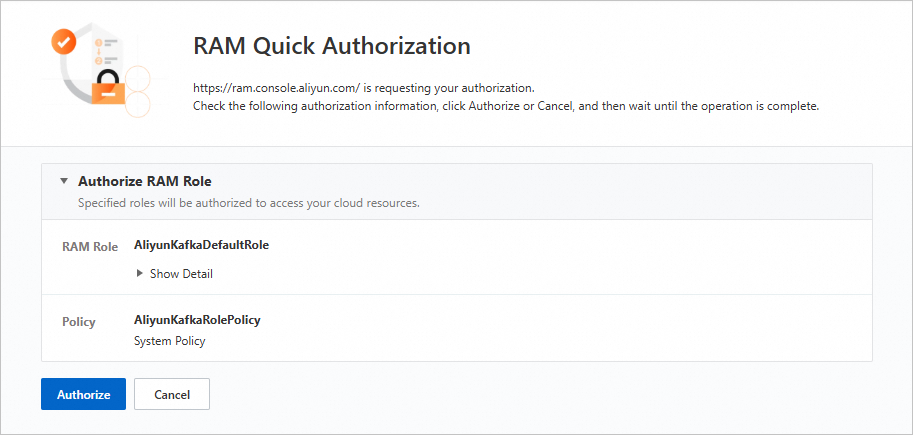Viewport: 913px width, 435px height.
Task: Select the AliyunKafkaRolePolicy policy name
Action: [197, 320]
